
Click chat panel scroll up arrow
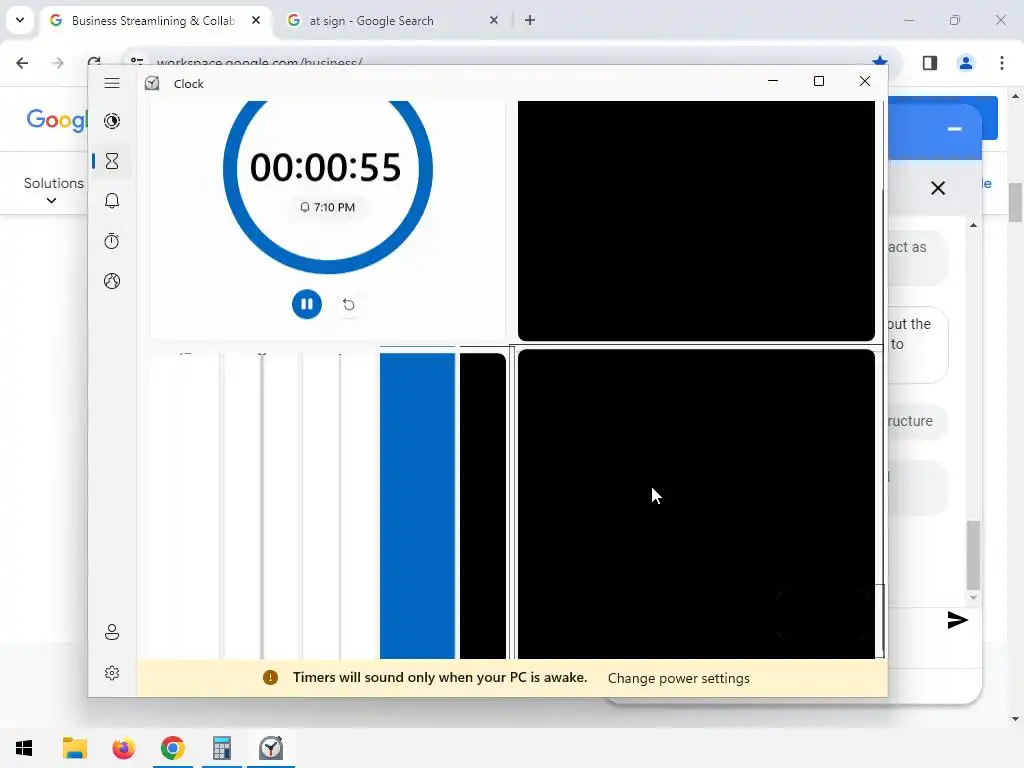973,225
